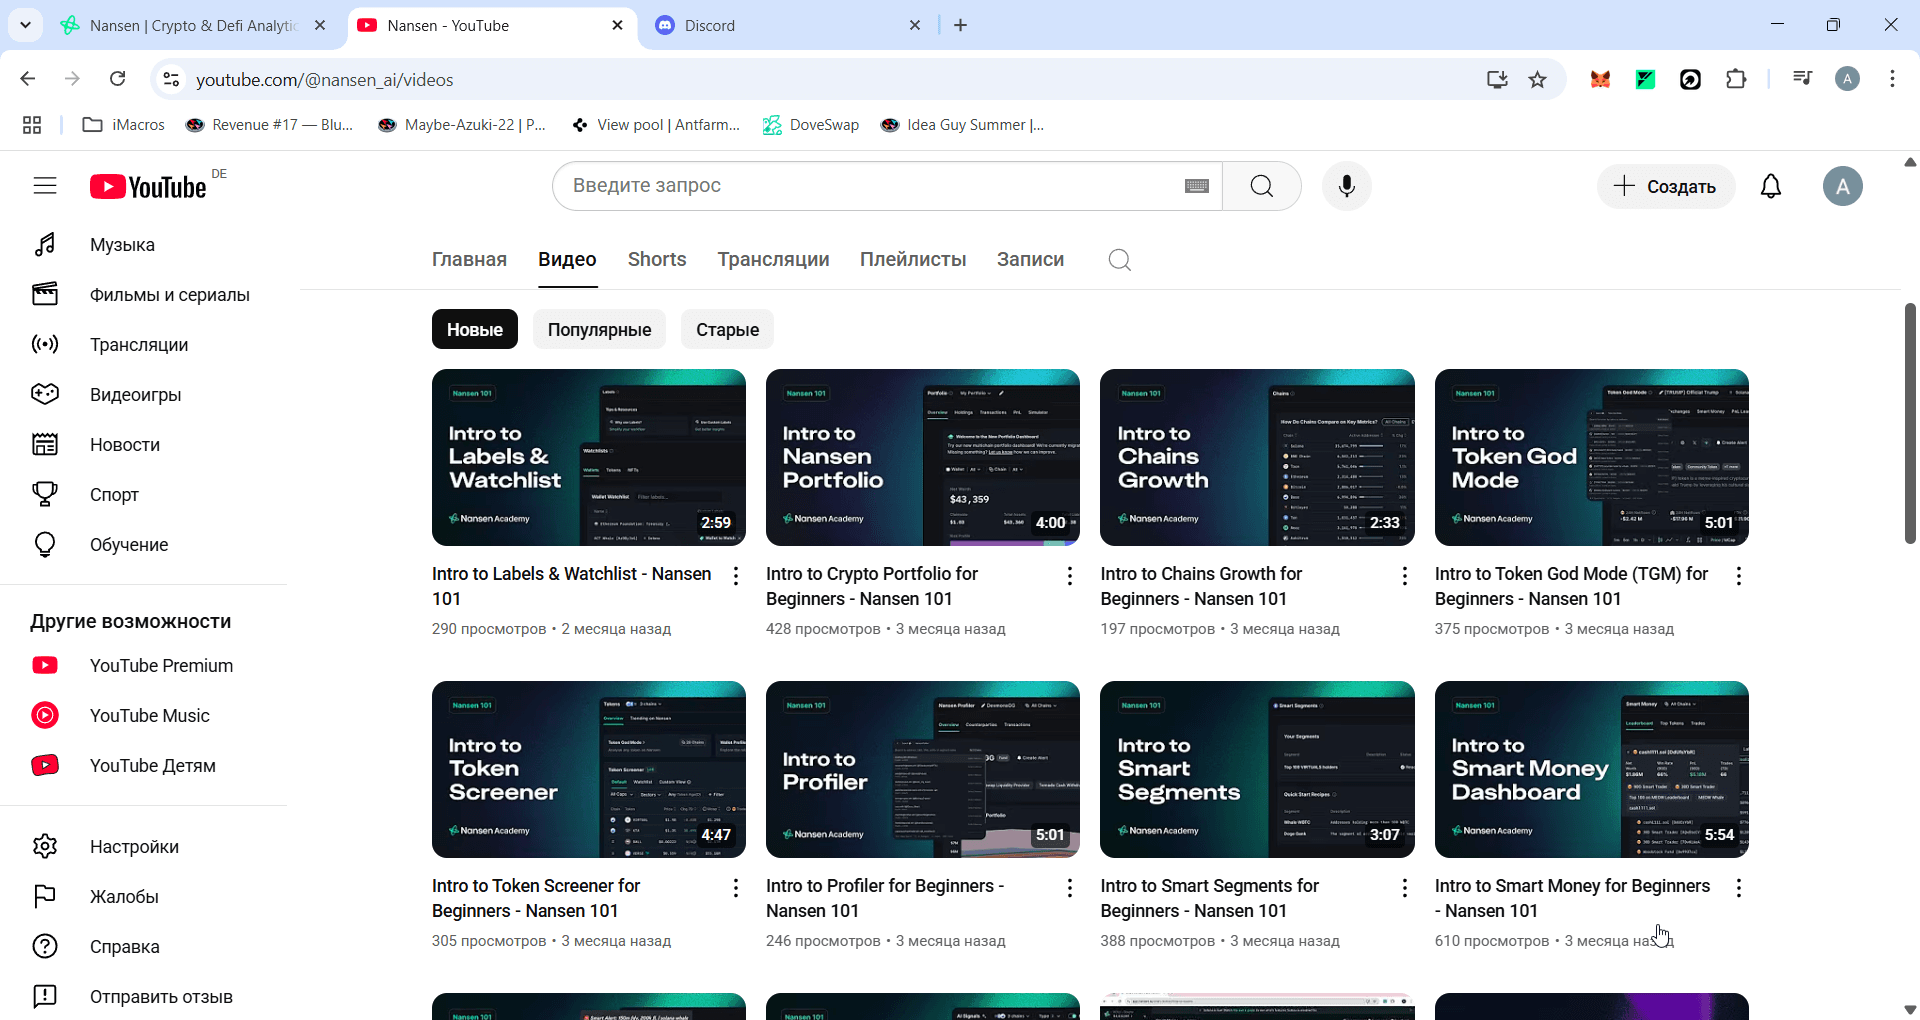Open Chrome three-dot menu
The image size is (1920, 1020).
(1892, 79)
